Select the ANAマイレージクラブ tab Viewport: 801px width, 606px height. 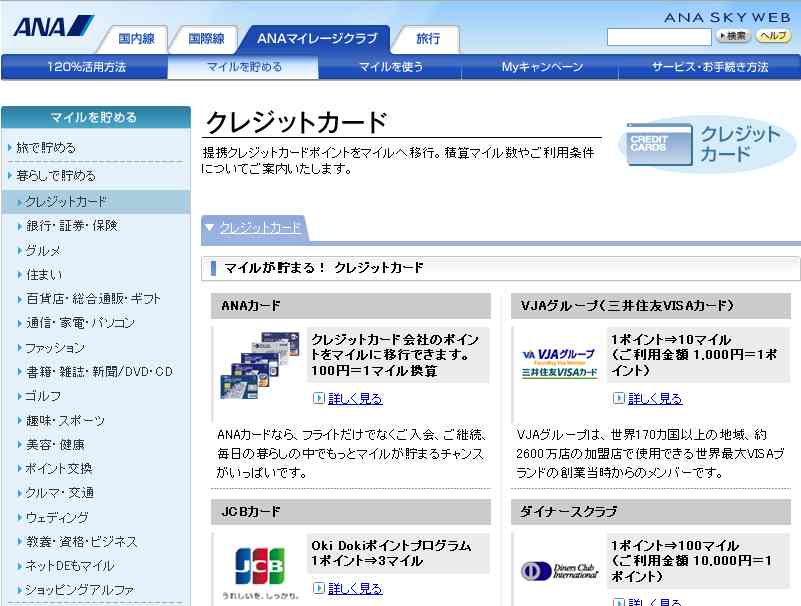(x=317, y=39)
